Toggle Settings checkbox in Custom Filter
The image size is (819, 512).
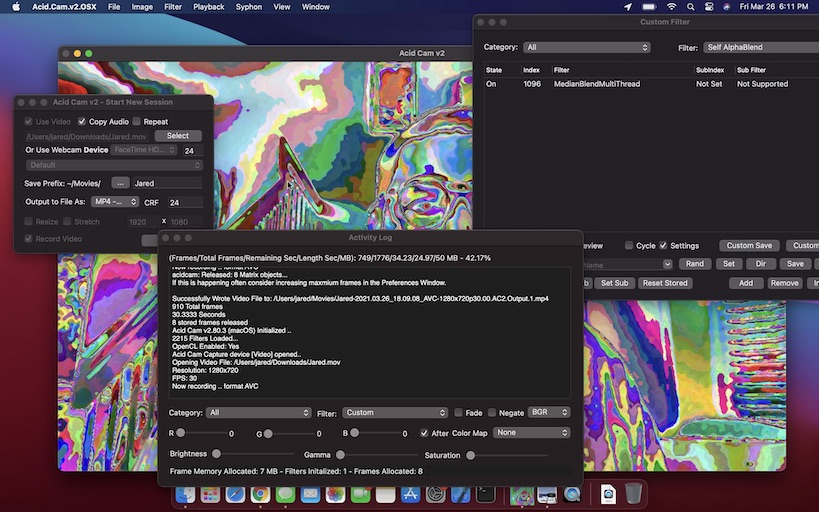tap(663, 245)
